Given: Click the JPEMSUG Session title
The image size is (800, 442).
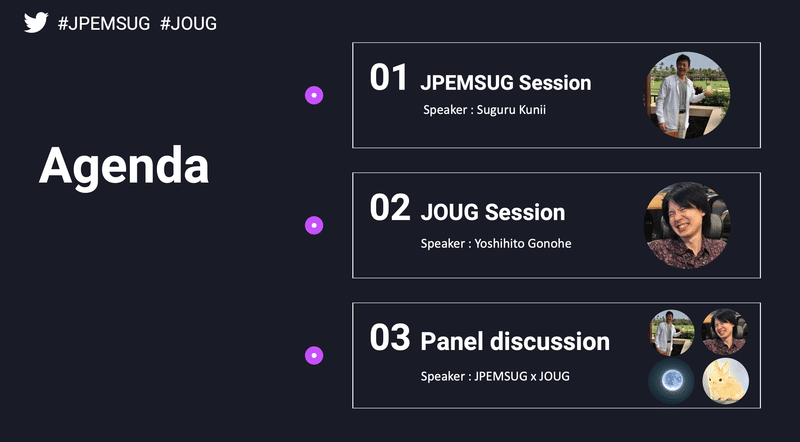Looking at the screenshot, I should pos(506,83).
